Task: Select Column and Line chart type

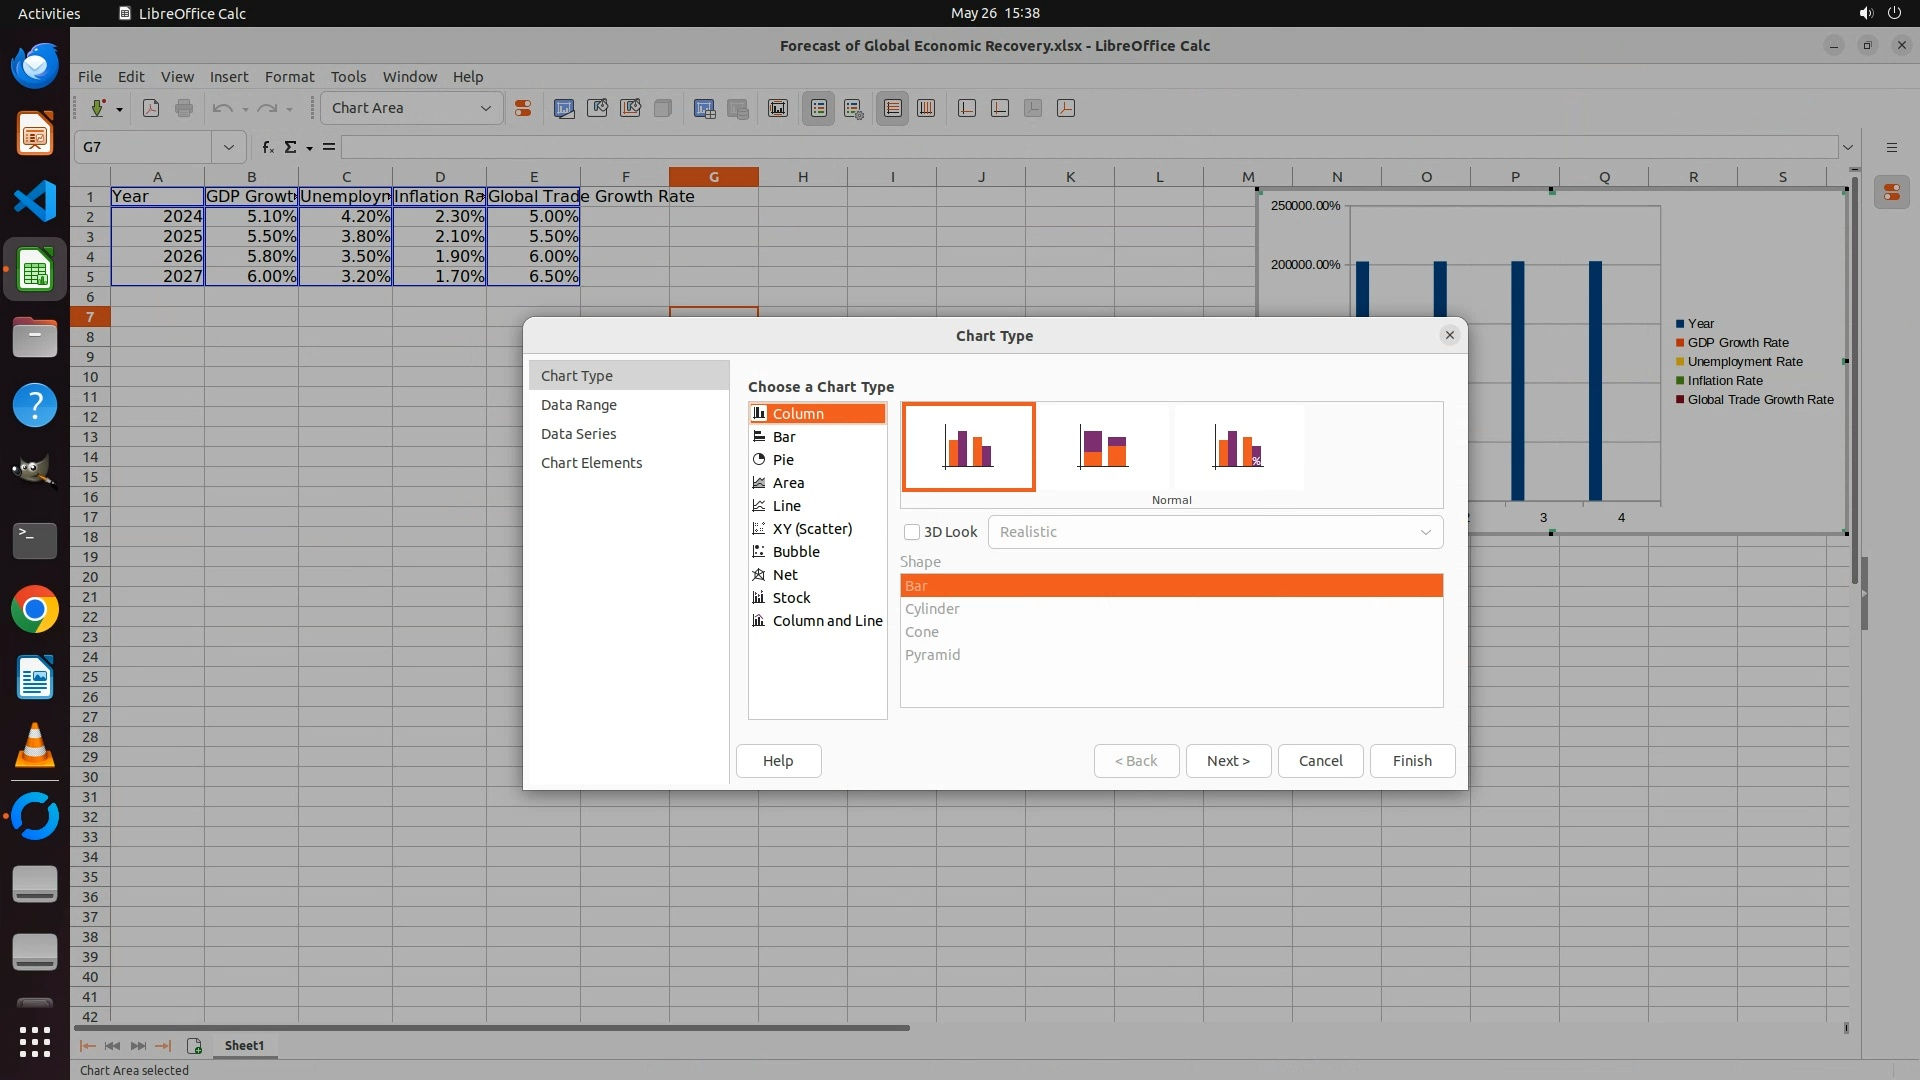Action: click(827, 621)
